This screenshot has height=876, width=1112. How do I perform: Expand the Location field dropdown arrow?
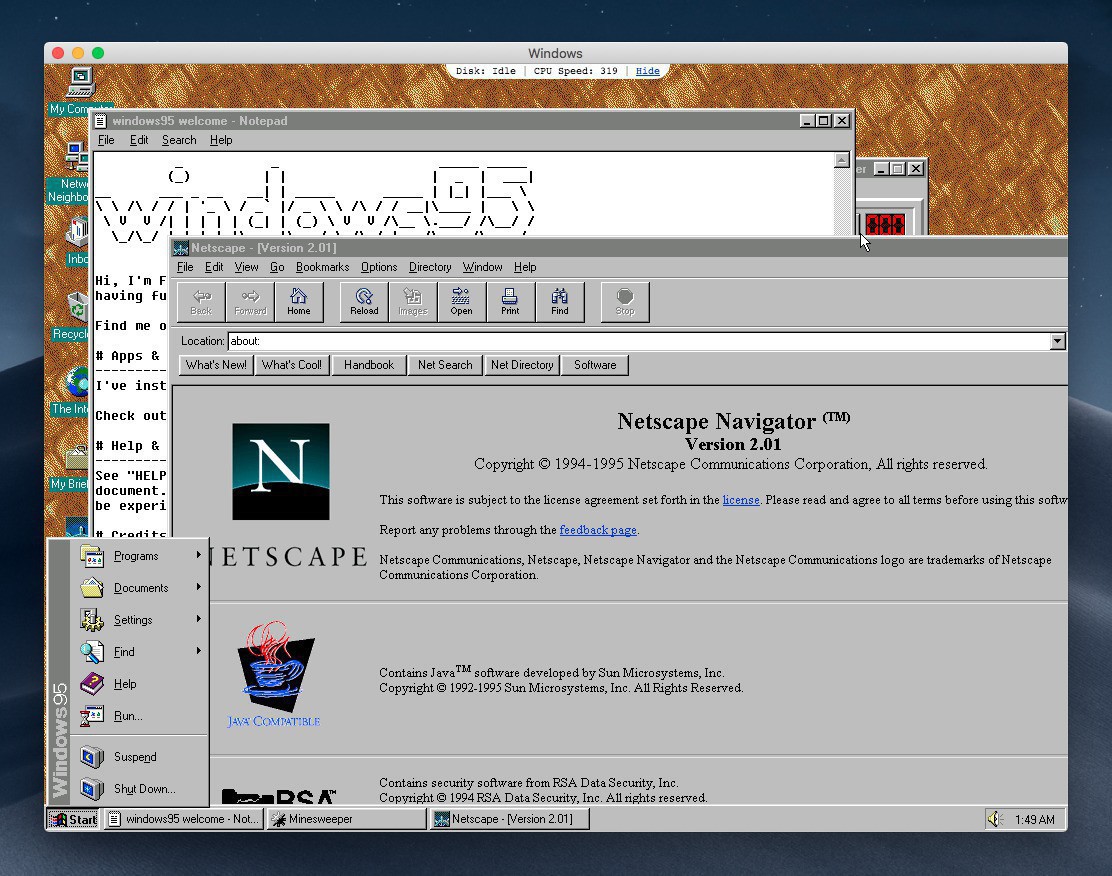click(x=1057, y=341)
